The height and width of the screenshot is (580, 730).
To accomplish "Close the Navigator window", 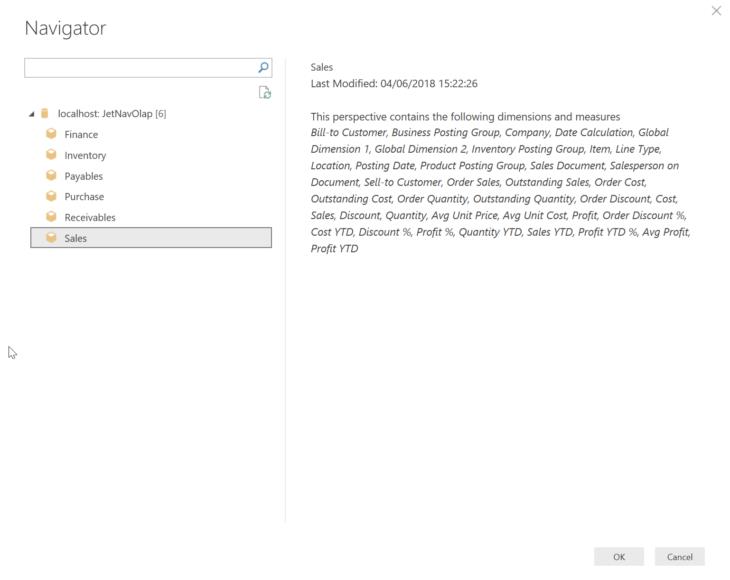I will click(716, 11).
